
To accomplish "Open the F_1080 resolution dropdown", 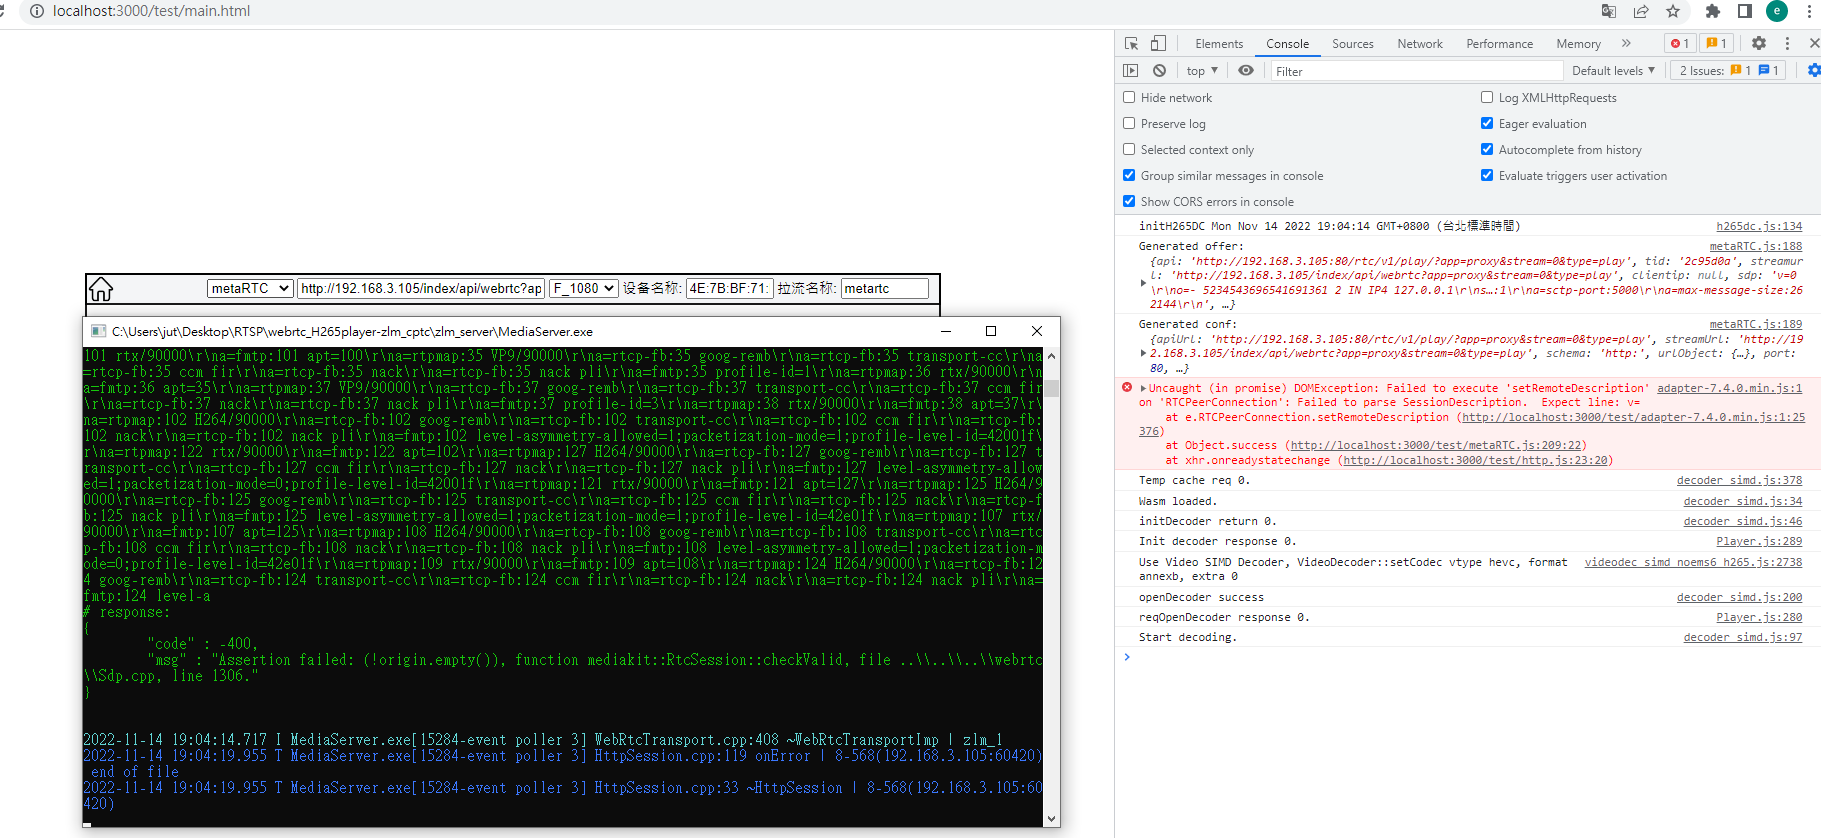I will point(584,288).
